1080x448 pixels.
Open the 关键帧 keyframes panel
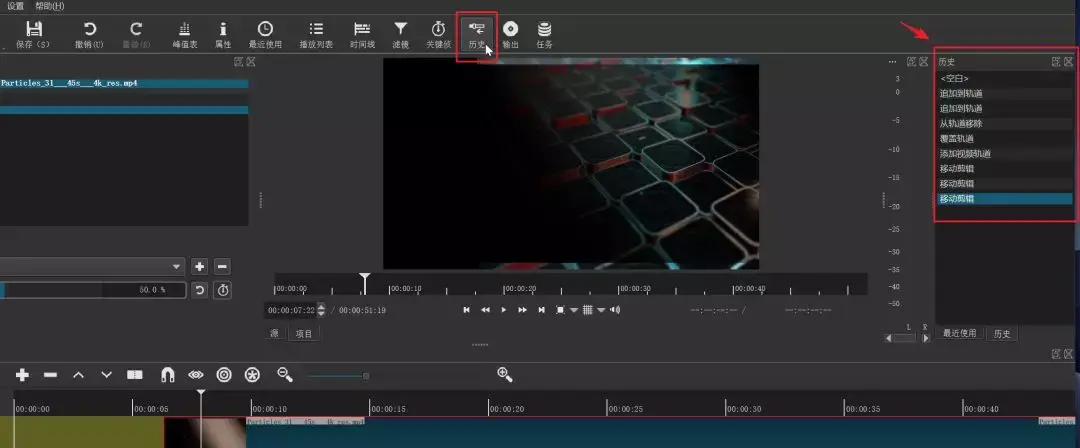coord(438,34)
